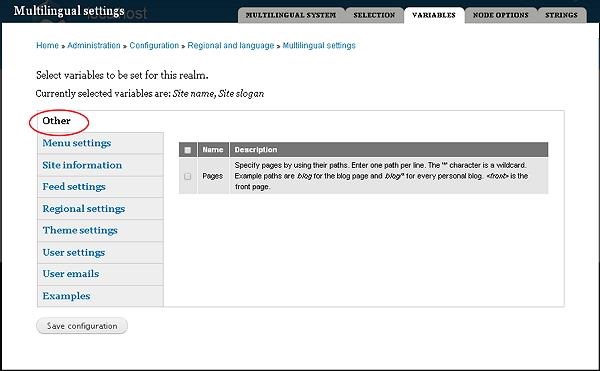Viewport: 600px width, 371px height.
Task: Click the Multilingual settings breadcrumb link
Action: pos(319,46)
